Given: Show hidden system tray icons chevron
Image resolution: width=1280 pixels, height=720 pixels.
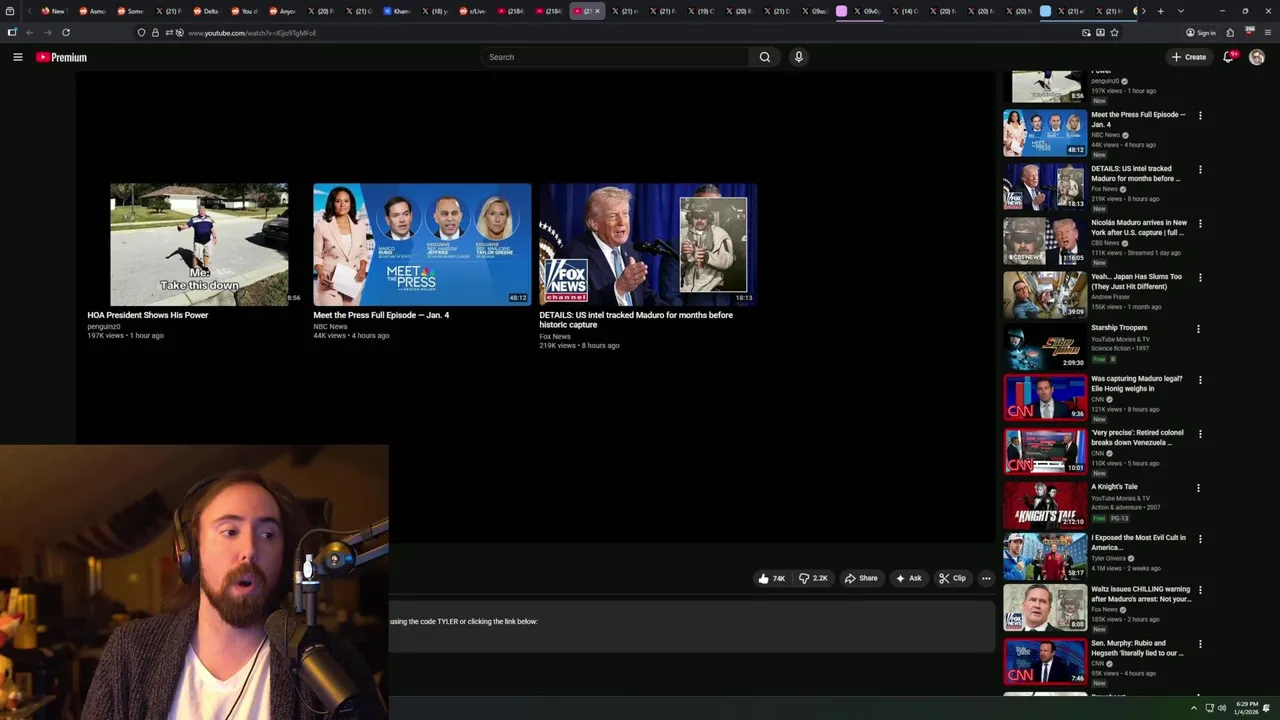Looking at the screenshot, I should click(x=1193, y=708).
